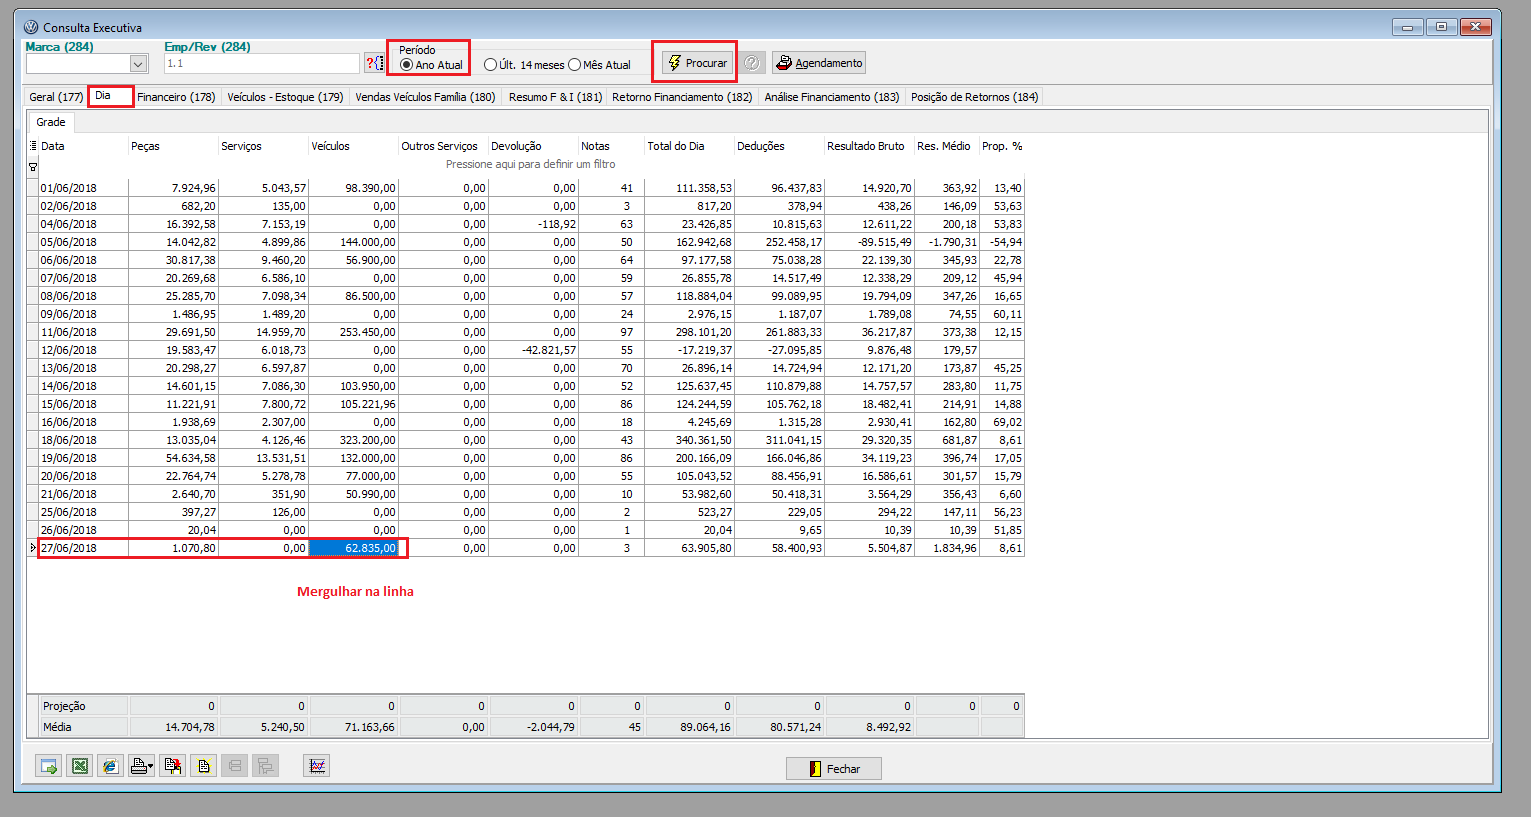
Task: Click the Notas column header
Action: pyautogui.click(x=611, y=146)
